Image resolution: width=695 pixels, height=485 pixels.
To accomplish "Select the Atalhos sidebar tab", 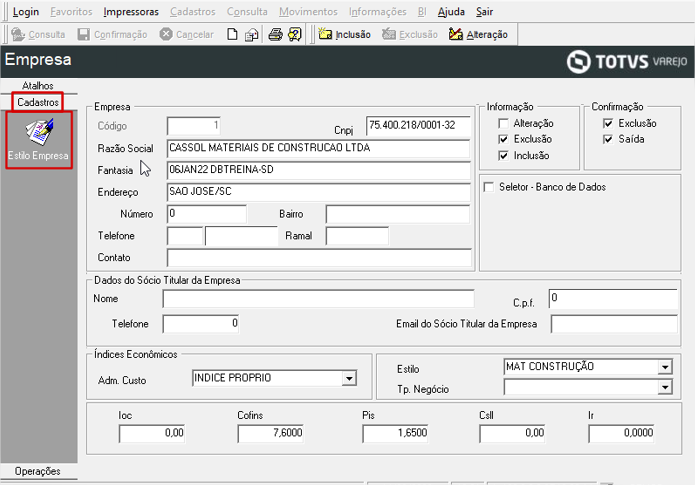I will click(38, 85).
